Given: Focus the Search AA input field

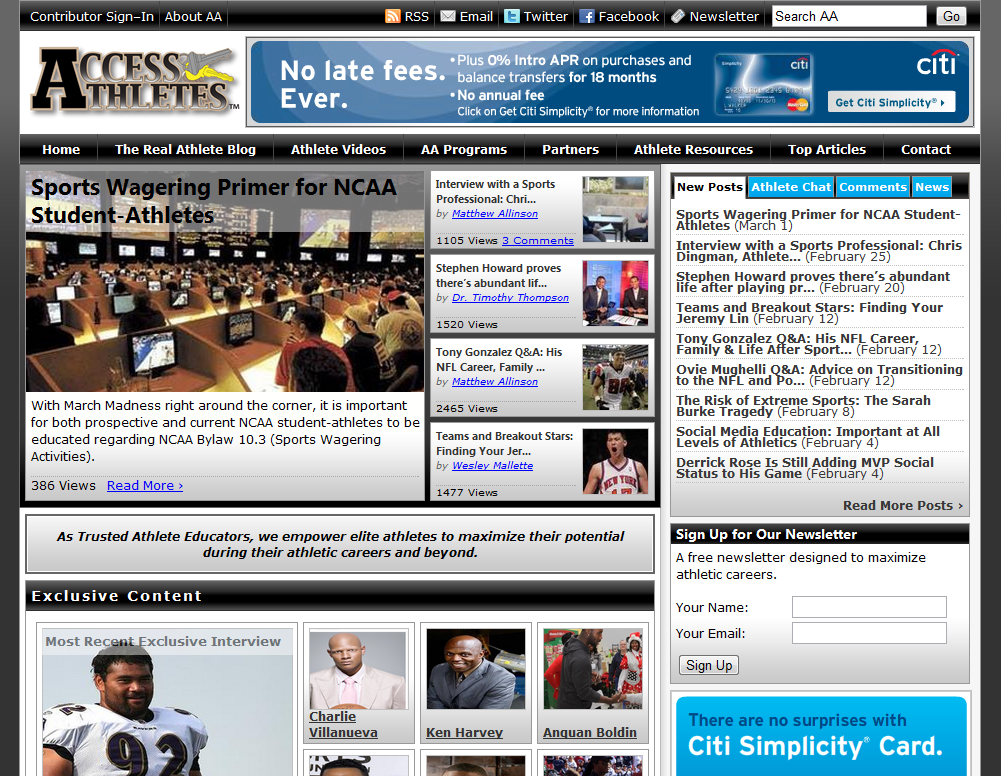Looking at the screenshot, I should tap(848, 16).
